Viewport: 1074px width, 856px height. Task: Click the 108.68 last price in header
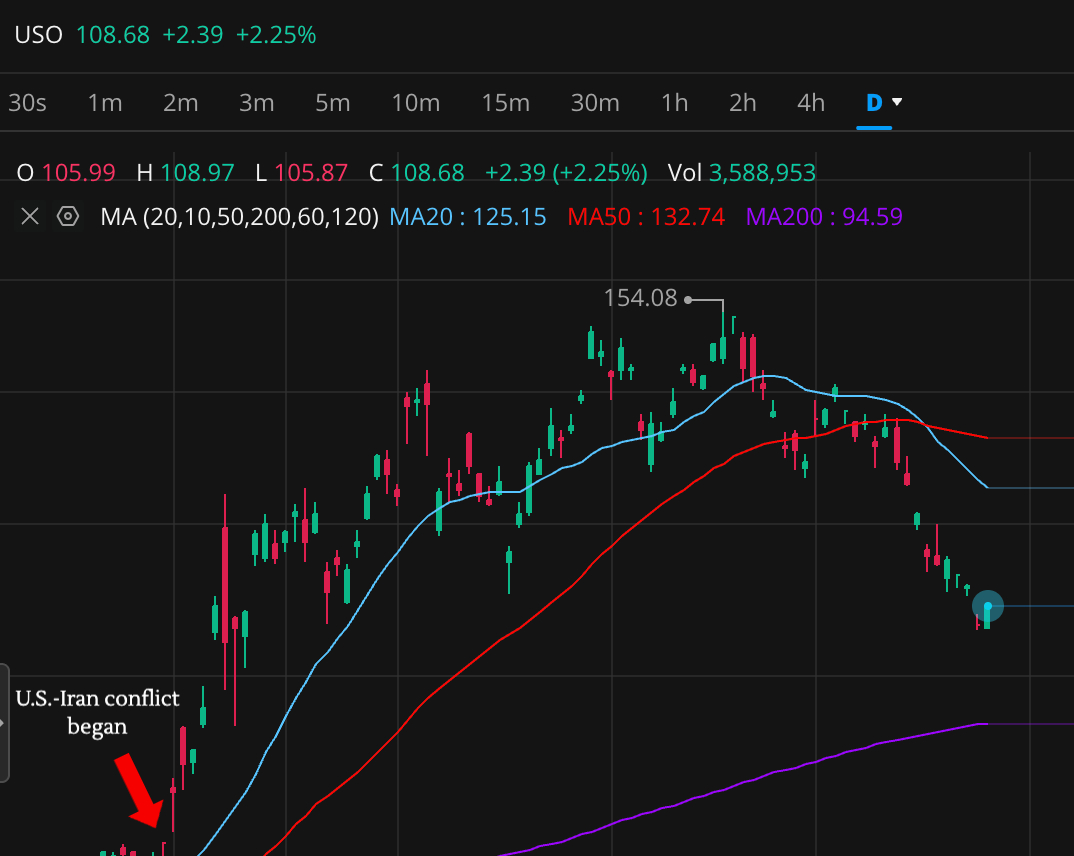[x=113, y=35]
